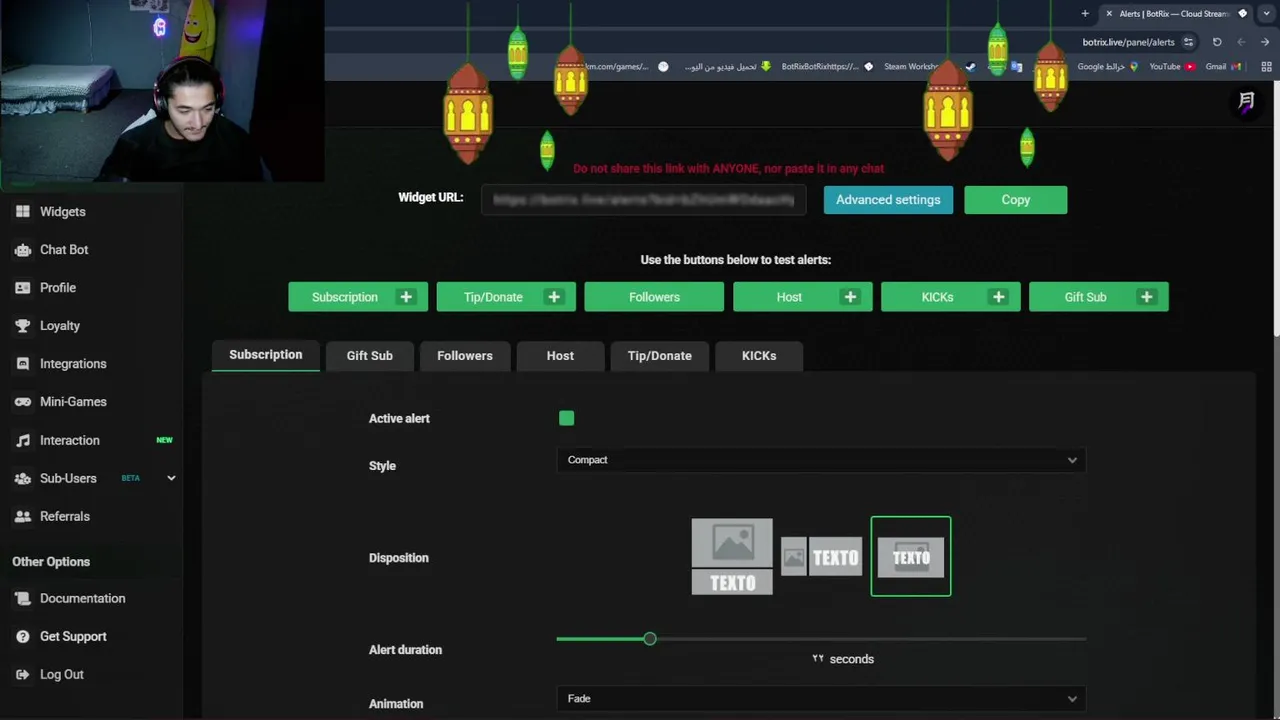Open the Animation dropdown showing Fade
1280x720 pixels.
(x=821, y=698)
